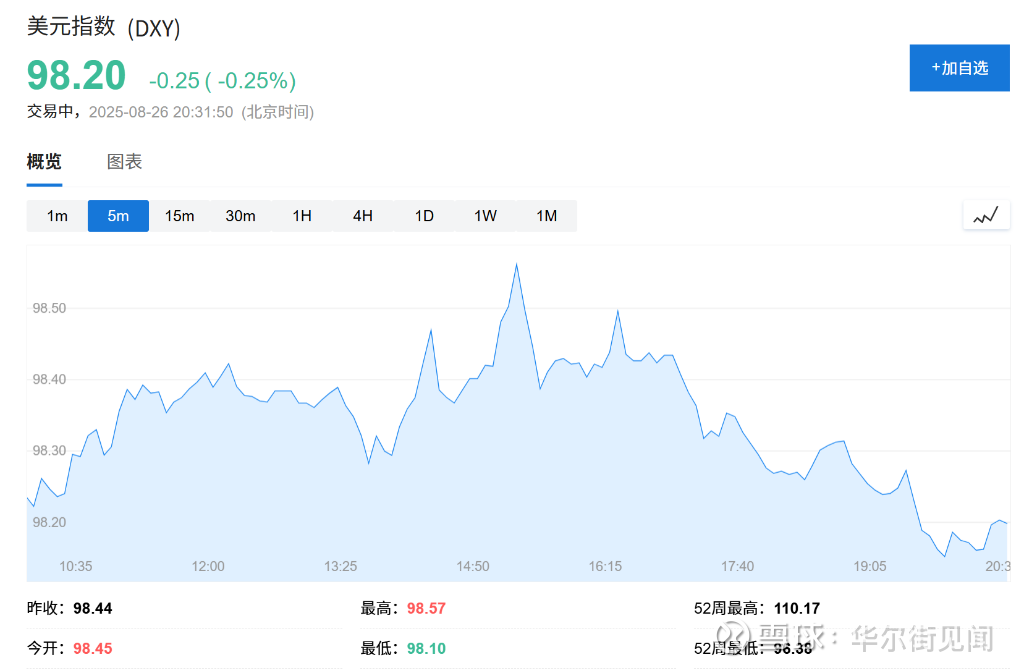Click the line chart type icon
The image size is (1024, 670).
(x=986, y=215)
